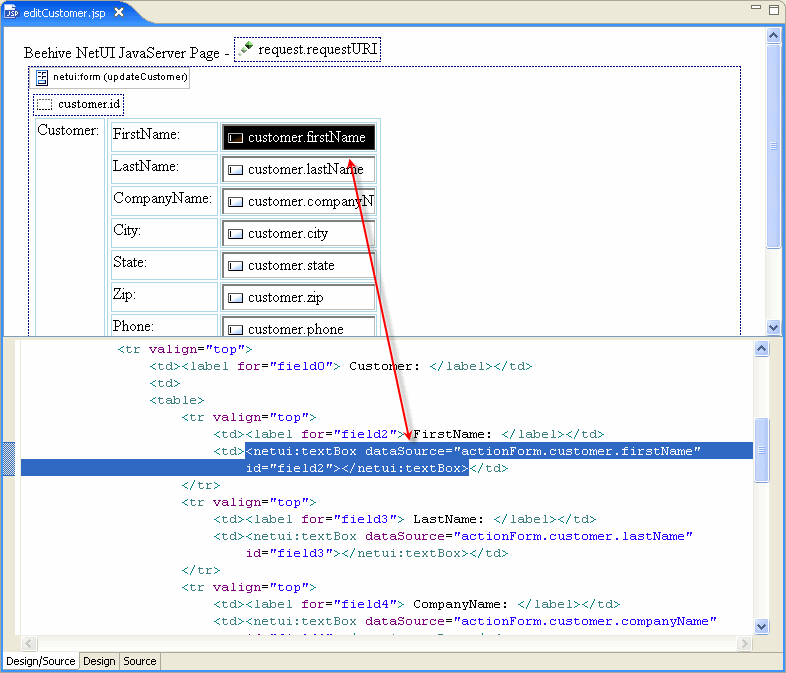The height and width of the screenshot is (673, 786).
Task: Click the request.requestURI pencil icon
Action: tap(246, 49)
